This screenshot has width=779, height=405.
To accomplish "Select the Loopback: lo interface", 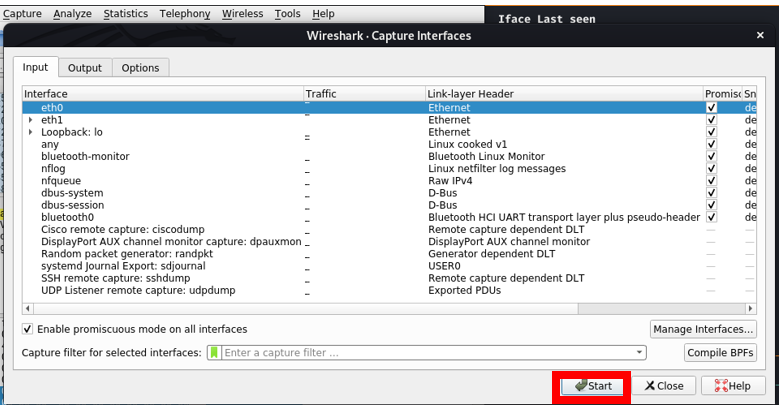I will pyautogui.click(x=389, y=132).
